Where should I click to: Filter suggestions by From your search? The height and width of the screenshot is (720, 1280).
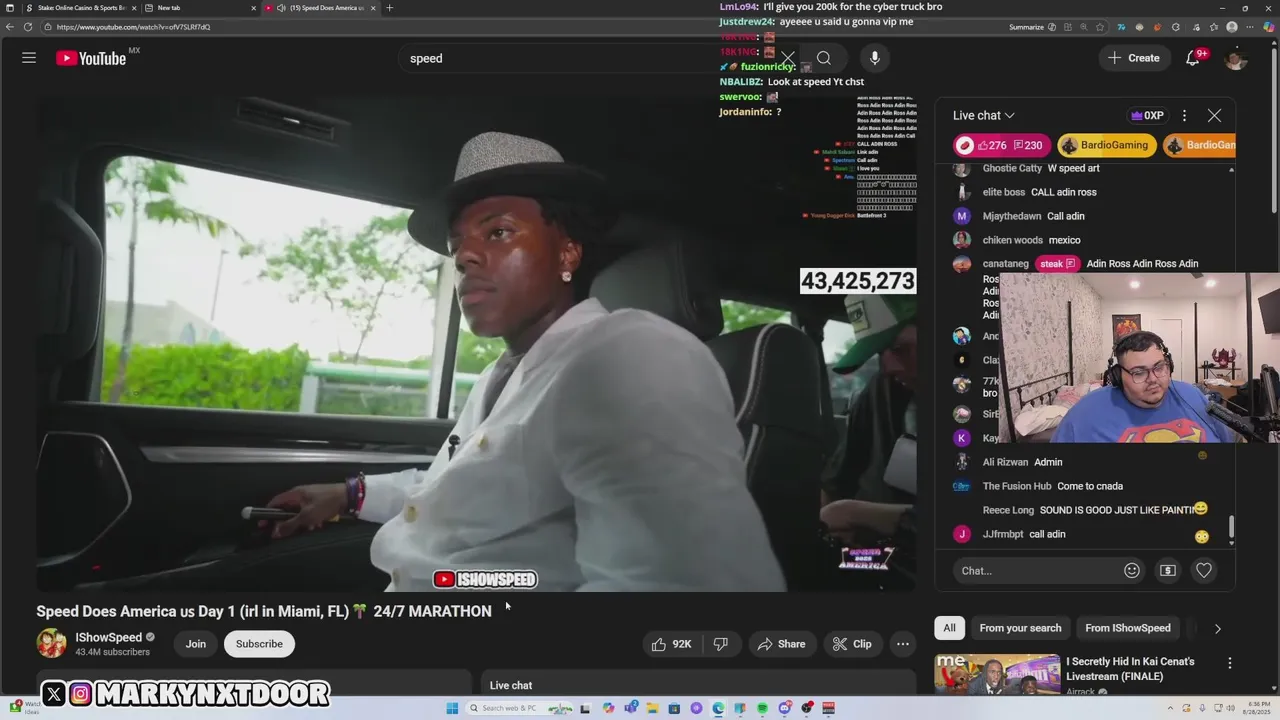(1020, 628)
